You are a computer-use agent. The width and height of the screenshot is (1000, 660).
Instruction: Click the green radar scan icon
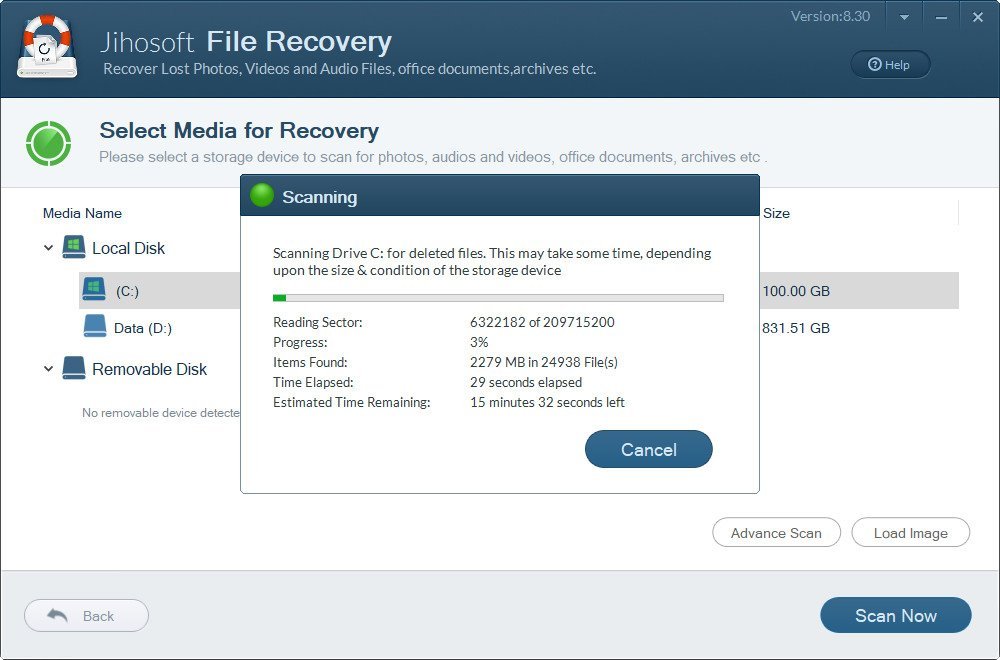[x=48, y=143]
